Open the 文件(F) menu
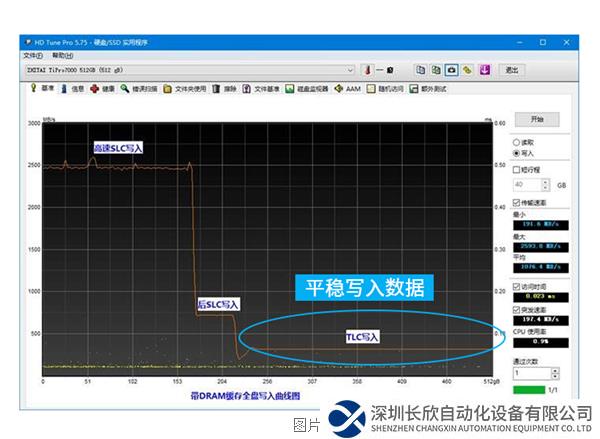The height and width of the screenshot is (439, 600). (x=33, y=56)
